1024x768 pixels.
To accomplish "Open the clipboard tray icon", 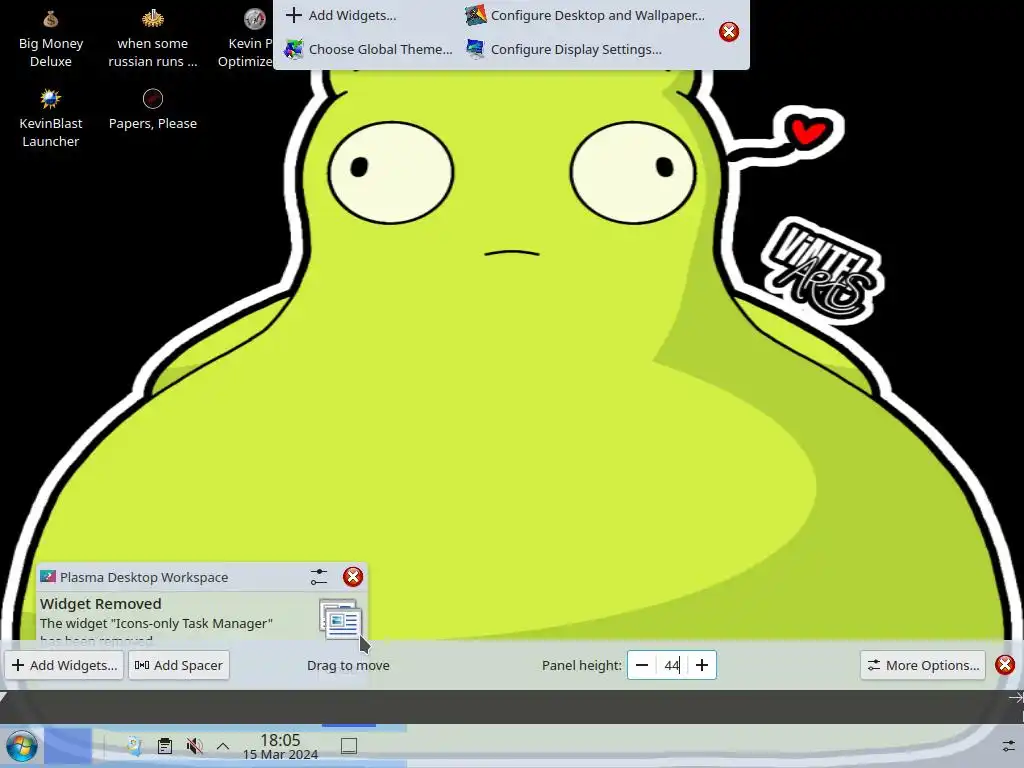I will click(165, 746).
